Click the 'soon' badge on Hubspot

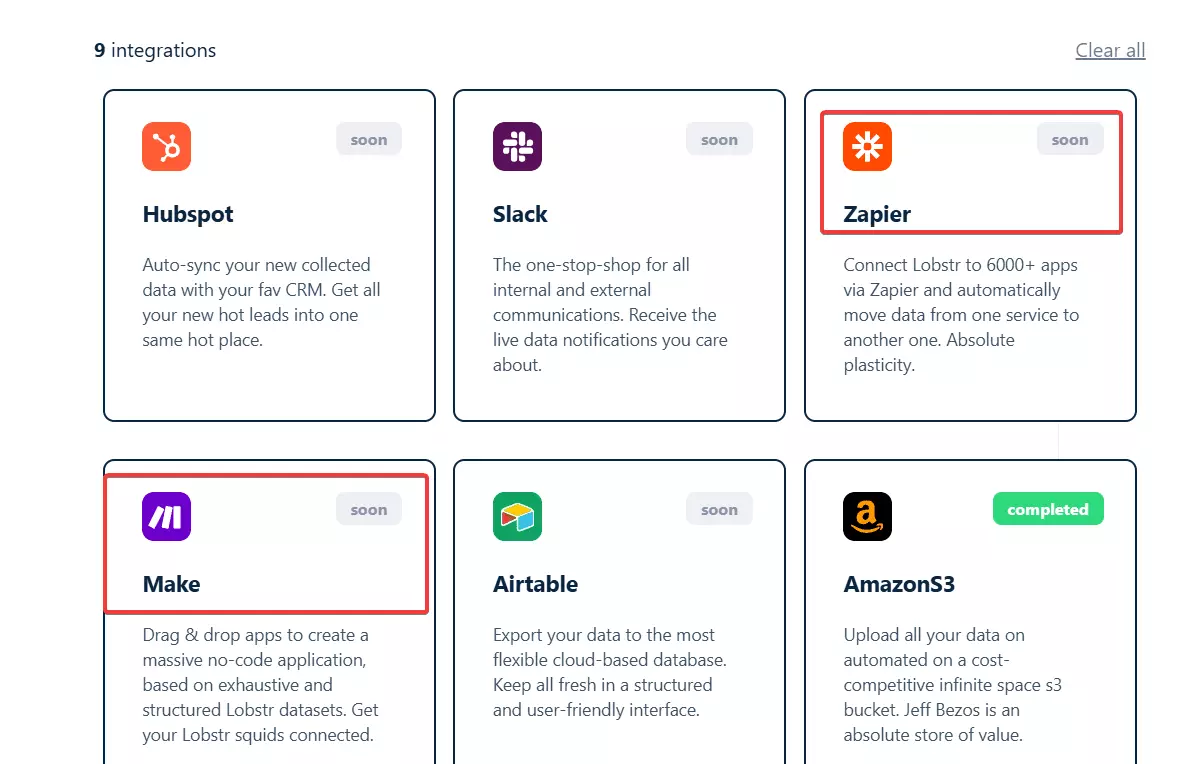[368, 139]
